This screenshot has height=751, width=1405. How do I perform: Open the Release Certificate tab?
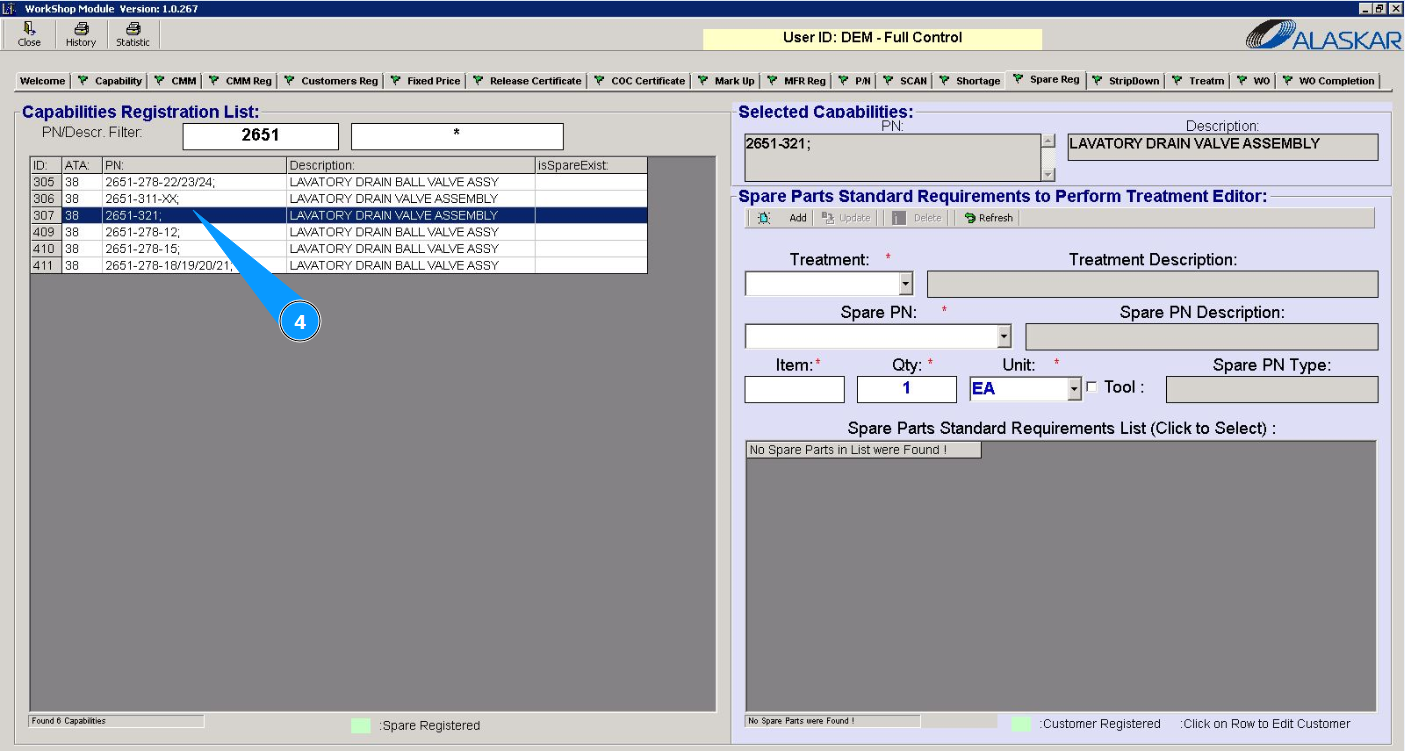[x=526, y=81]
